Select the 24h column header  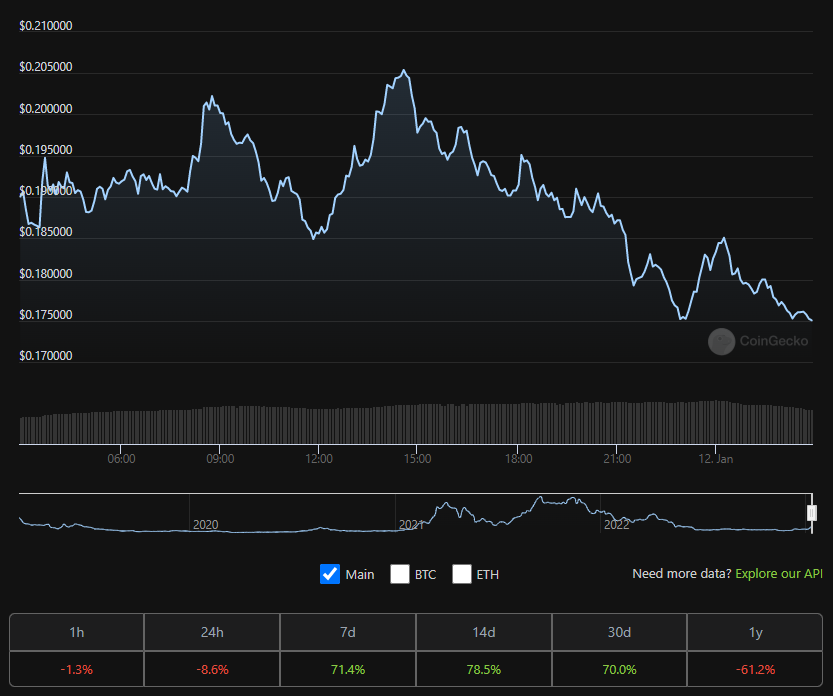[212, 632]
